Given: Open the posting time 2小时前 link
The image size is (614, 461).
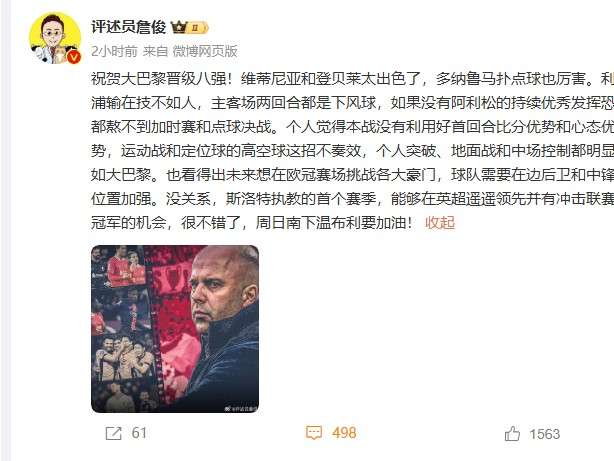Looking at the screenshot, I should pos(114,51).
